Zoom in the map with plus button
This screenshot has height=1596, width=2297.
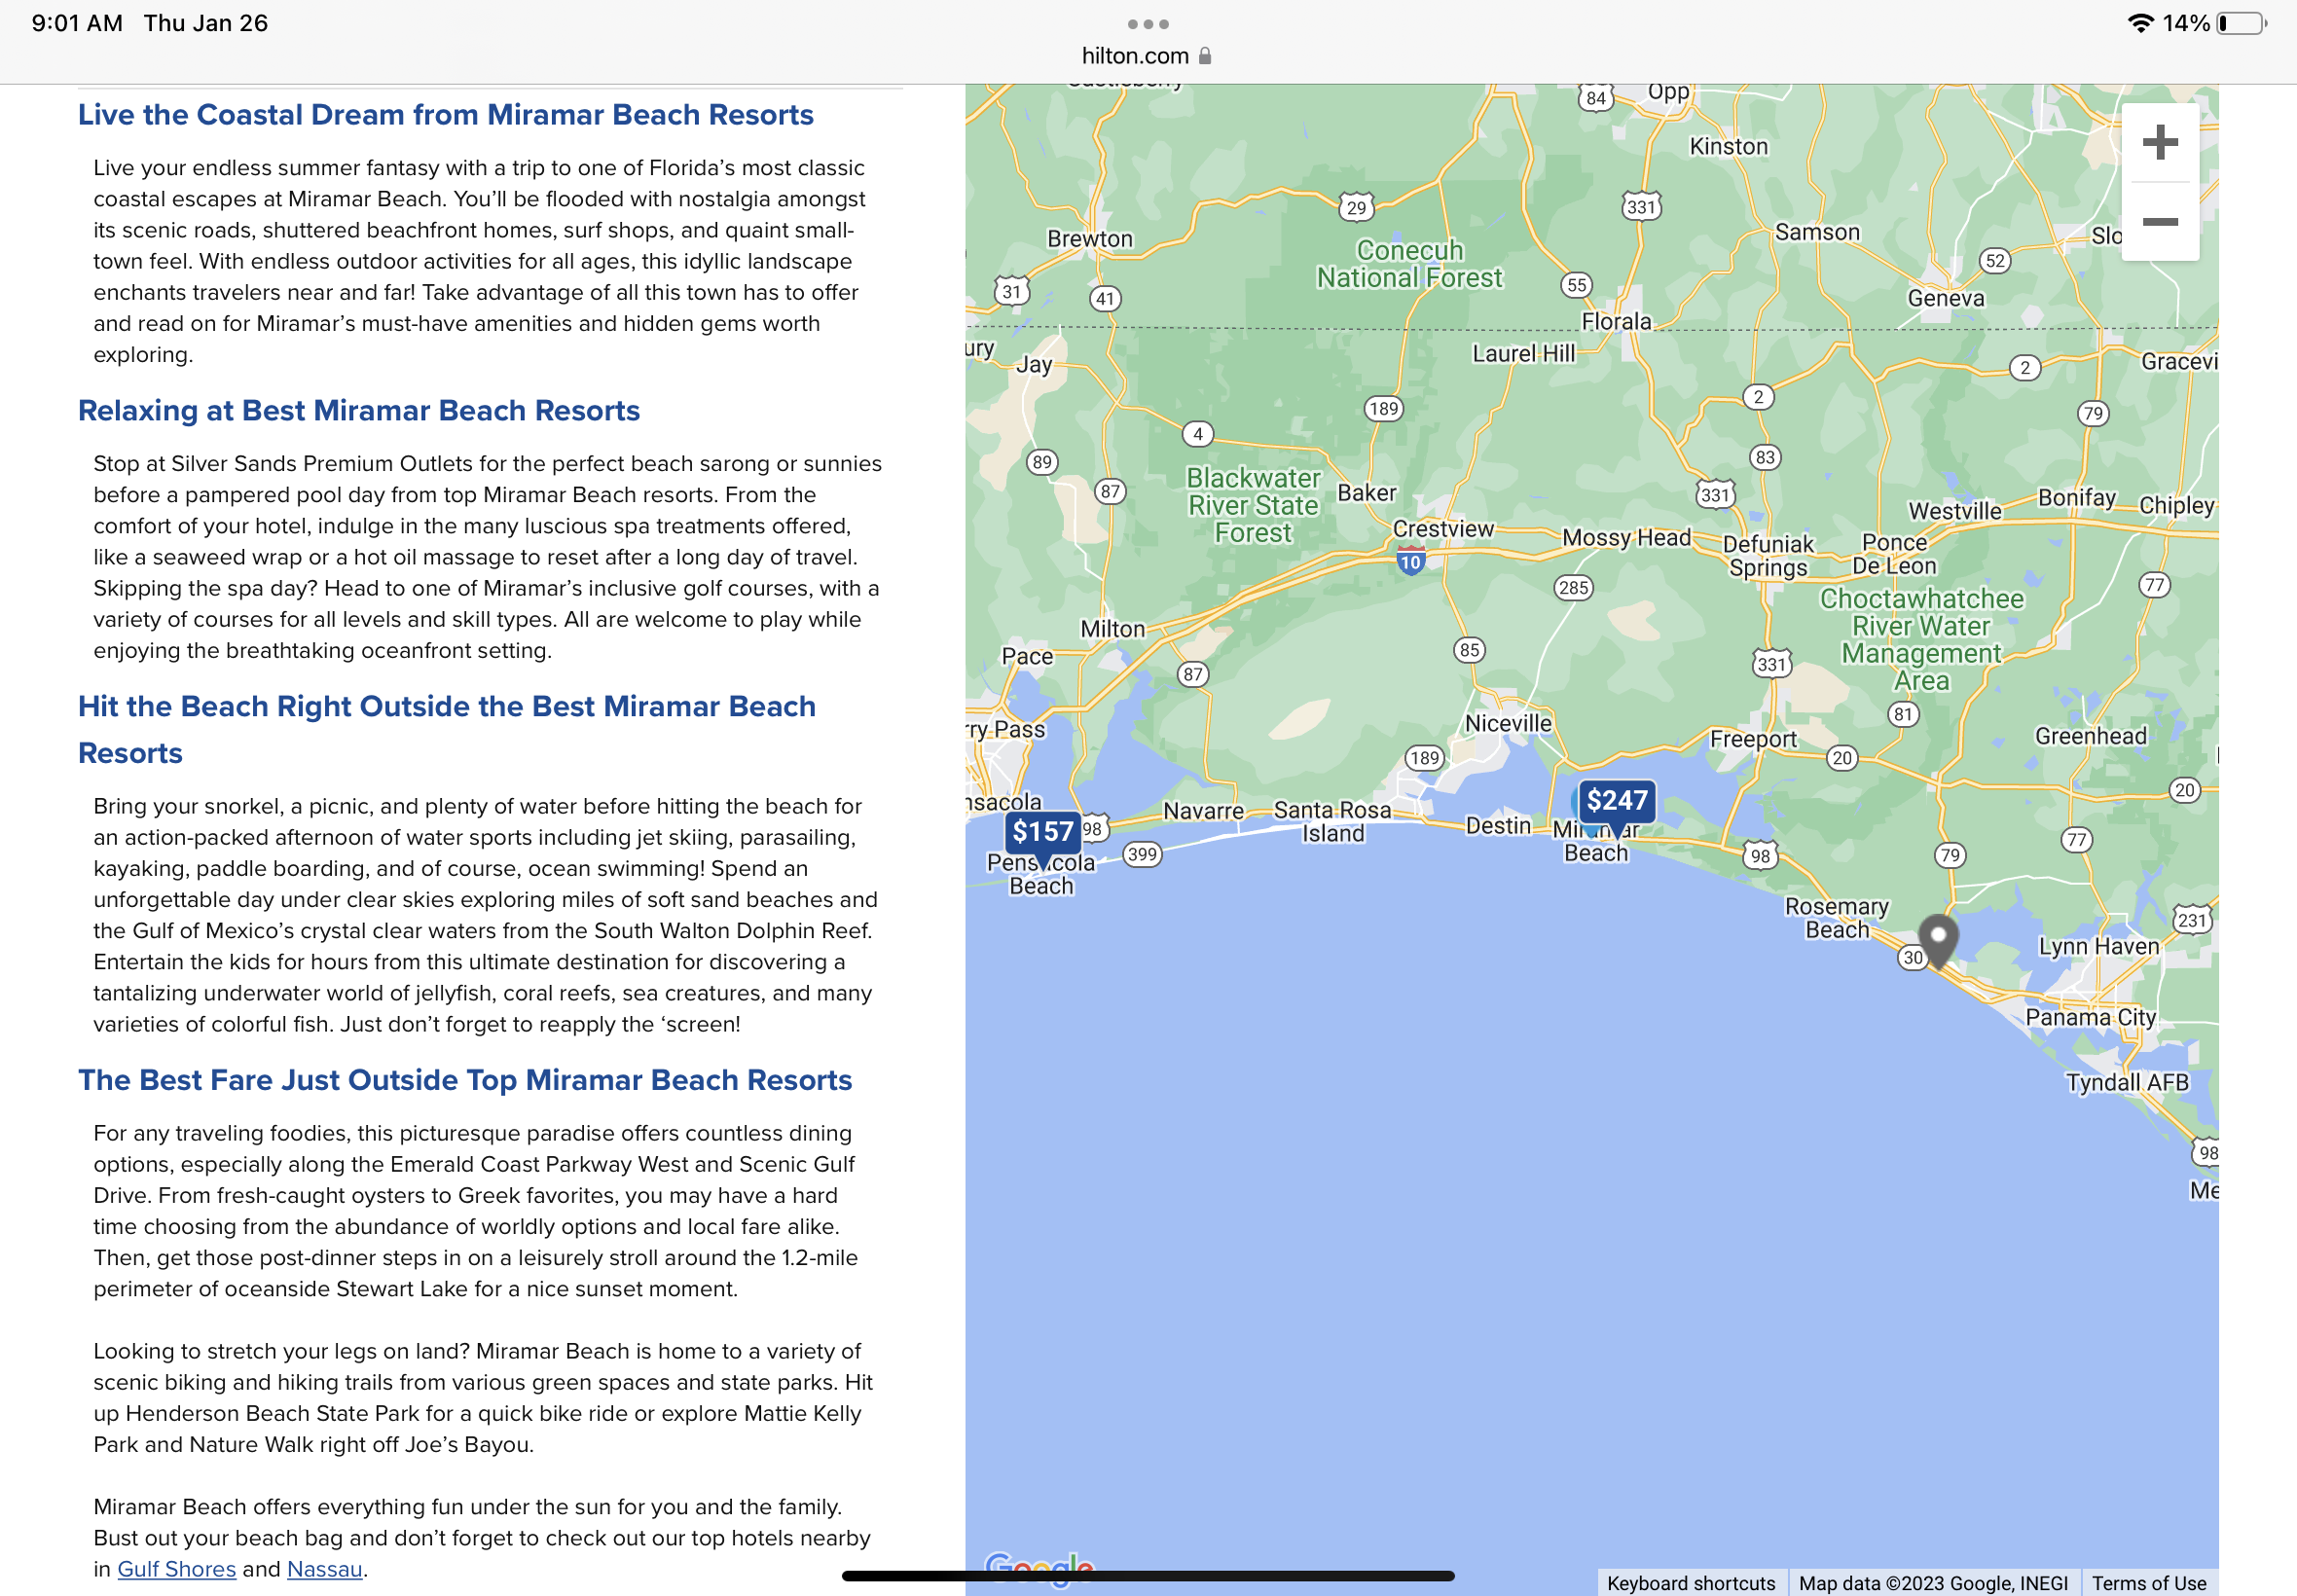[2160, 142]
